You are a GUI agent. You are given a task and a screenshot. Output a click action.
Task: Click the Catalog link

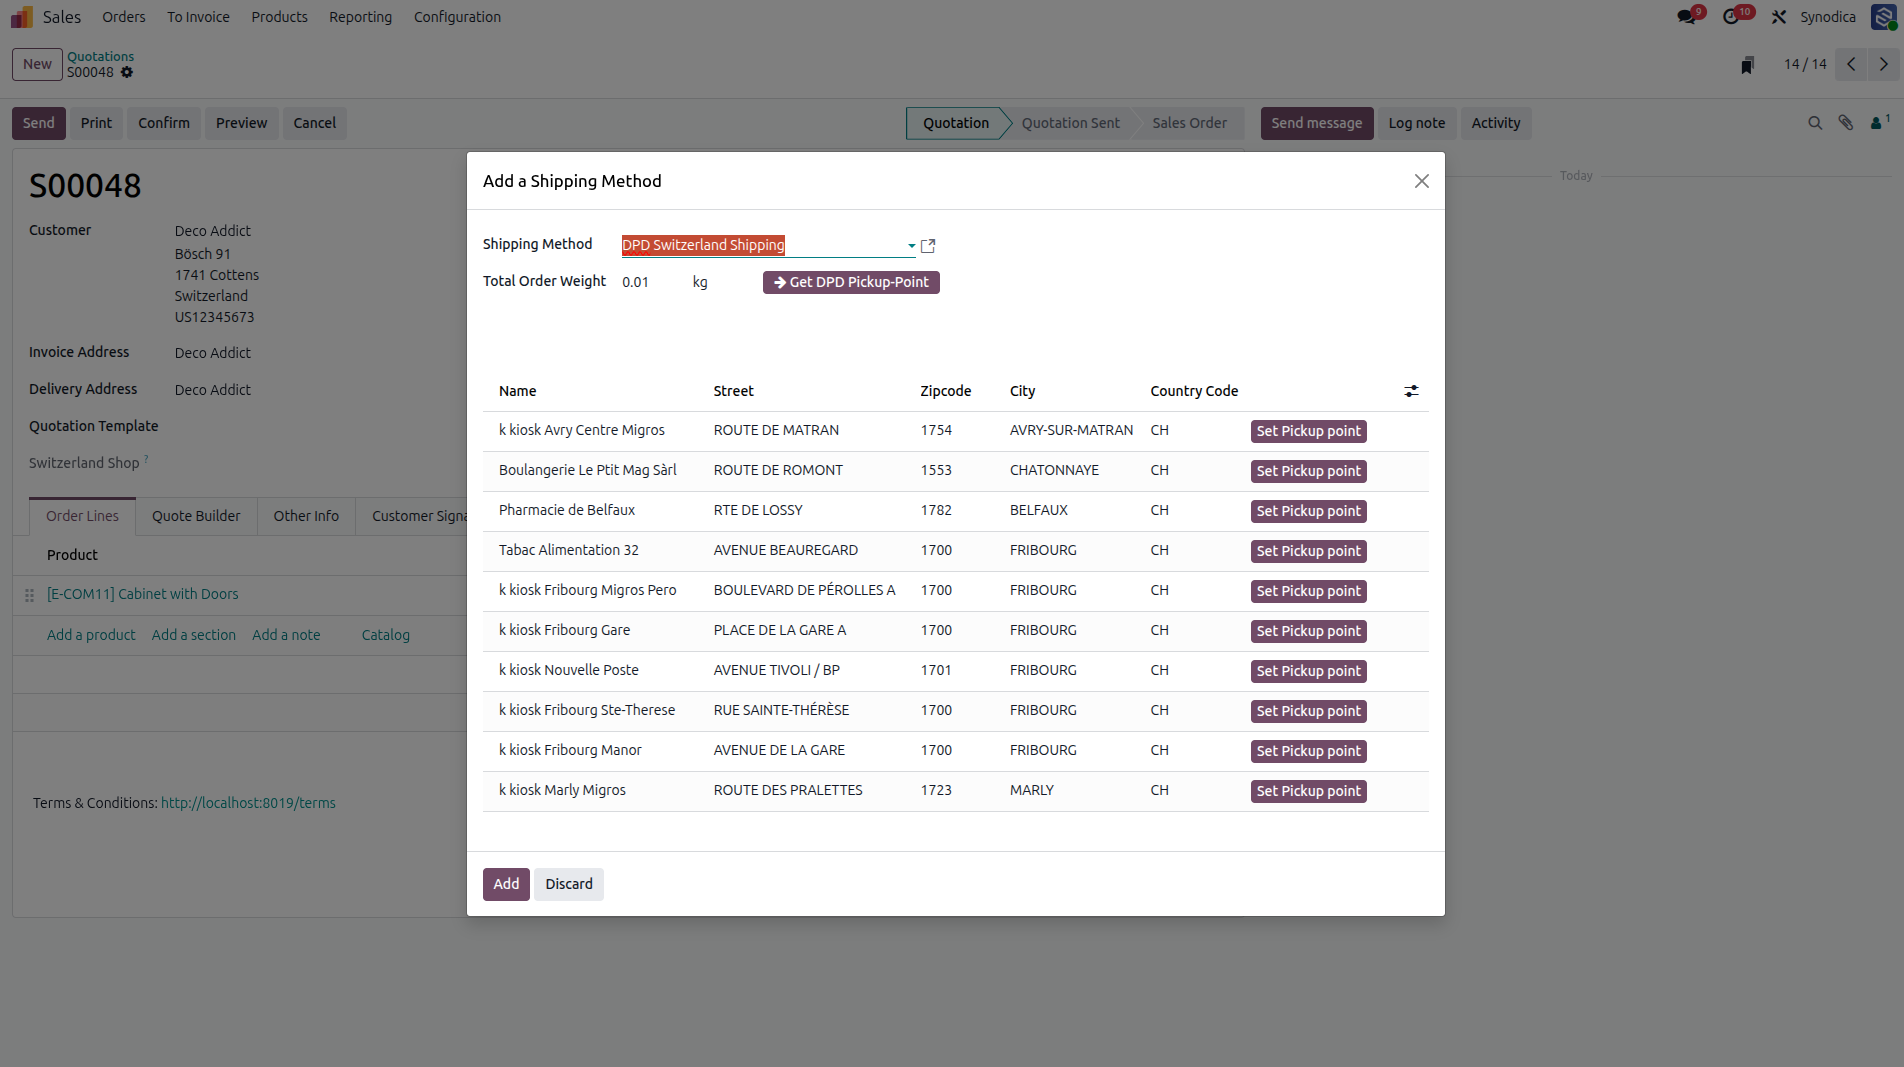pyautogui.click(x=385, y=635)
